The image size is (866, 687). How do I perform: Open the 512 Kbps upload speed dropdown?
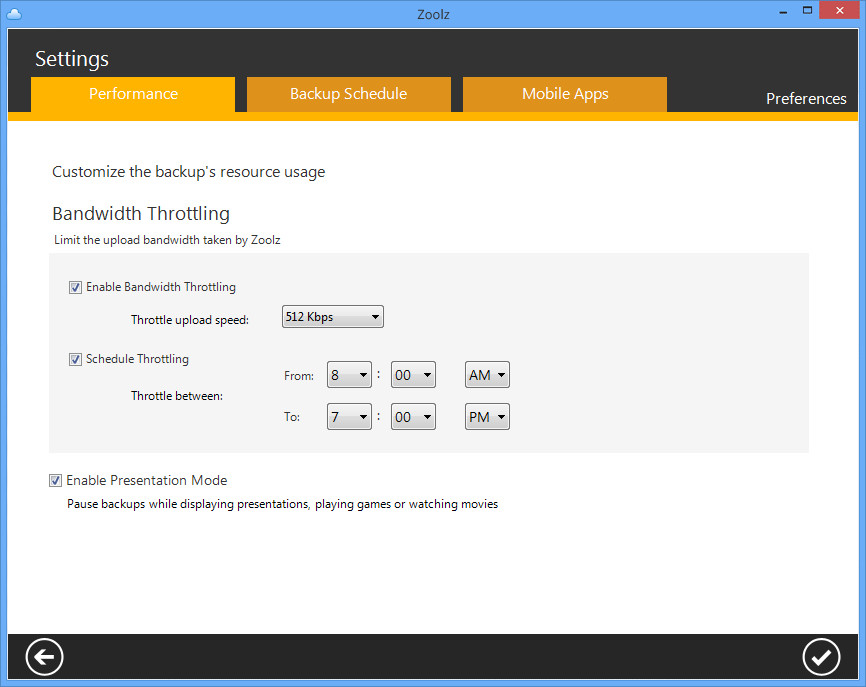[x=332, y=316]
